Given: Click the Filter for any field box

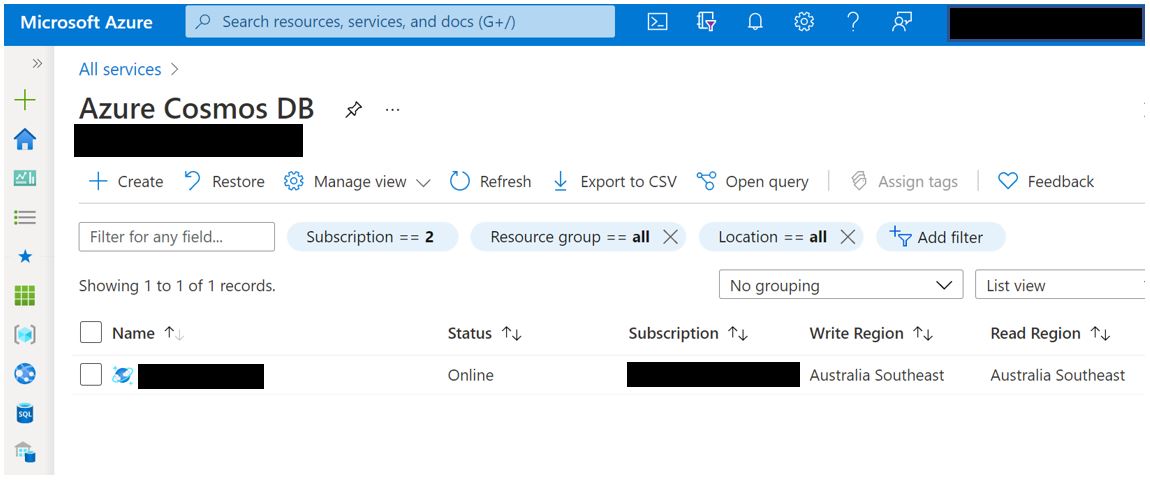Looking at the screenshot, I should 177,237.
